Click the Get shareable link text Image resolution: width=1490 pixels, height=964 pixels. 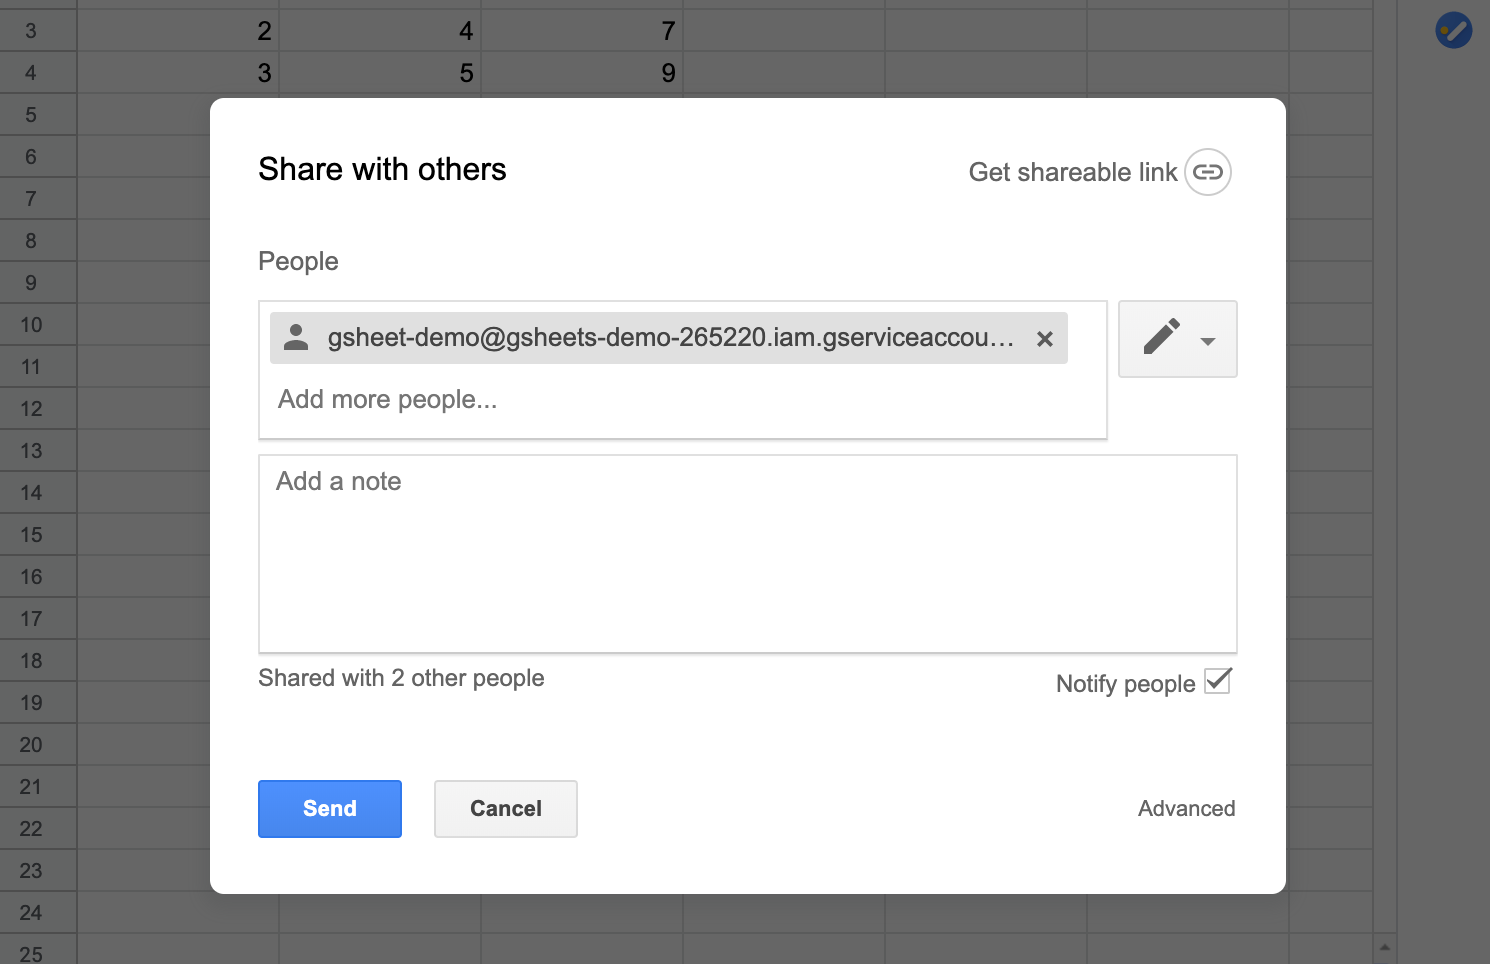click(x=1072, y=172)
